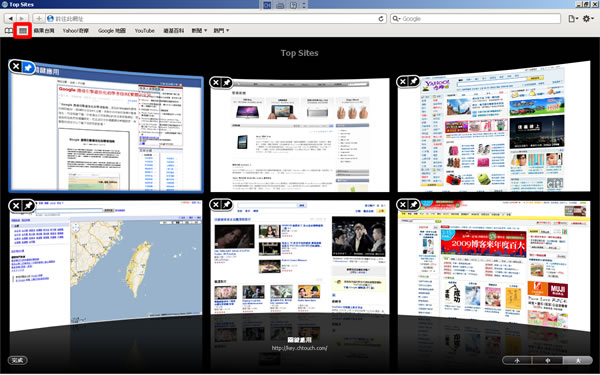Open the page menu dropdown
This screenshot has height=375, width=600.
(x=573, y=19)
